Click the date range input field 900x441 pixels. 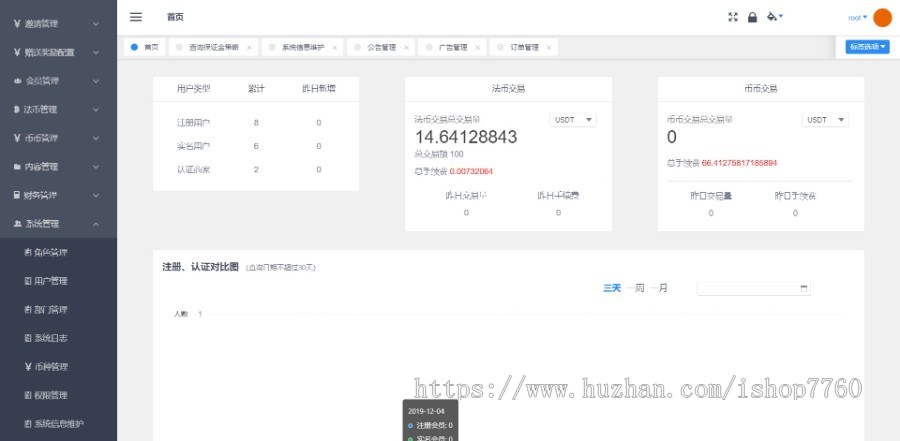pyautogui.click(x=753, y=288)
